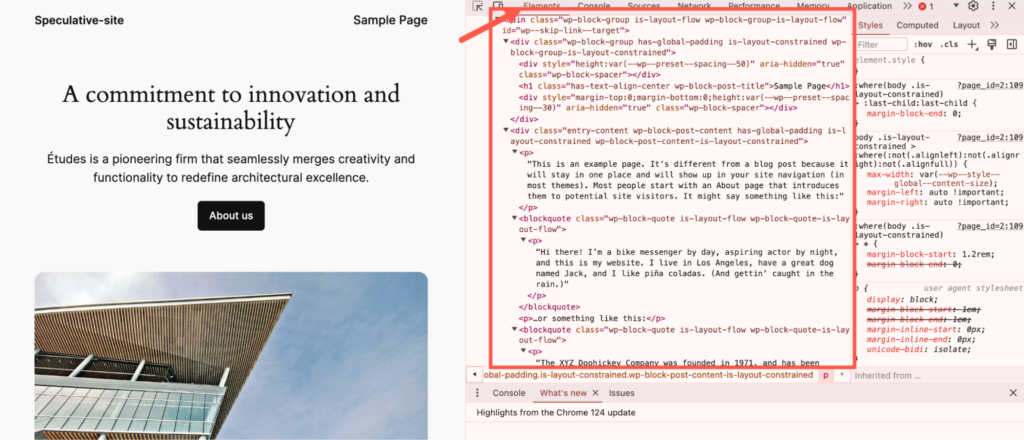Collapse the p node with 'The XYZ Doohickey Company'

point(524,351)
